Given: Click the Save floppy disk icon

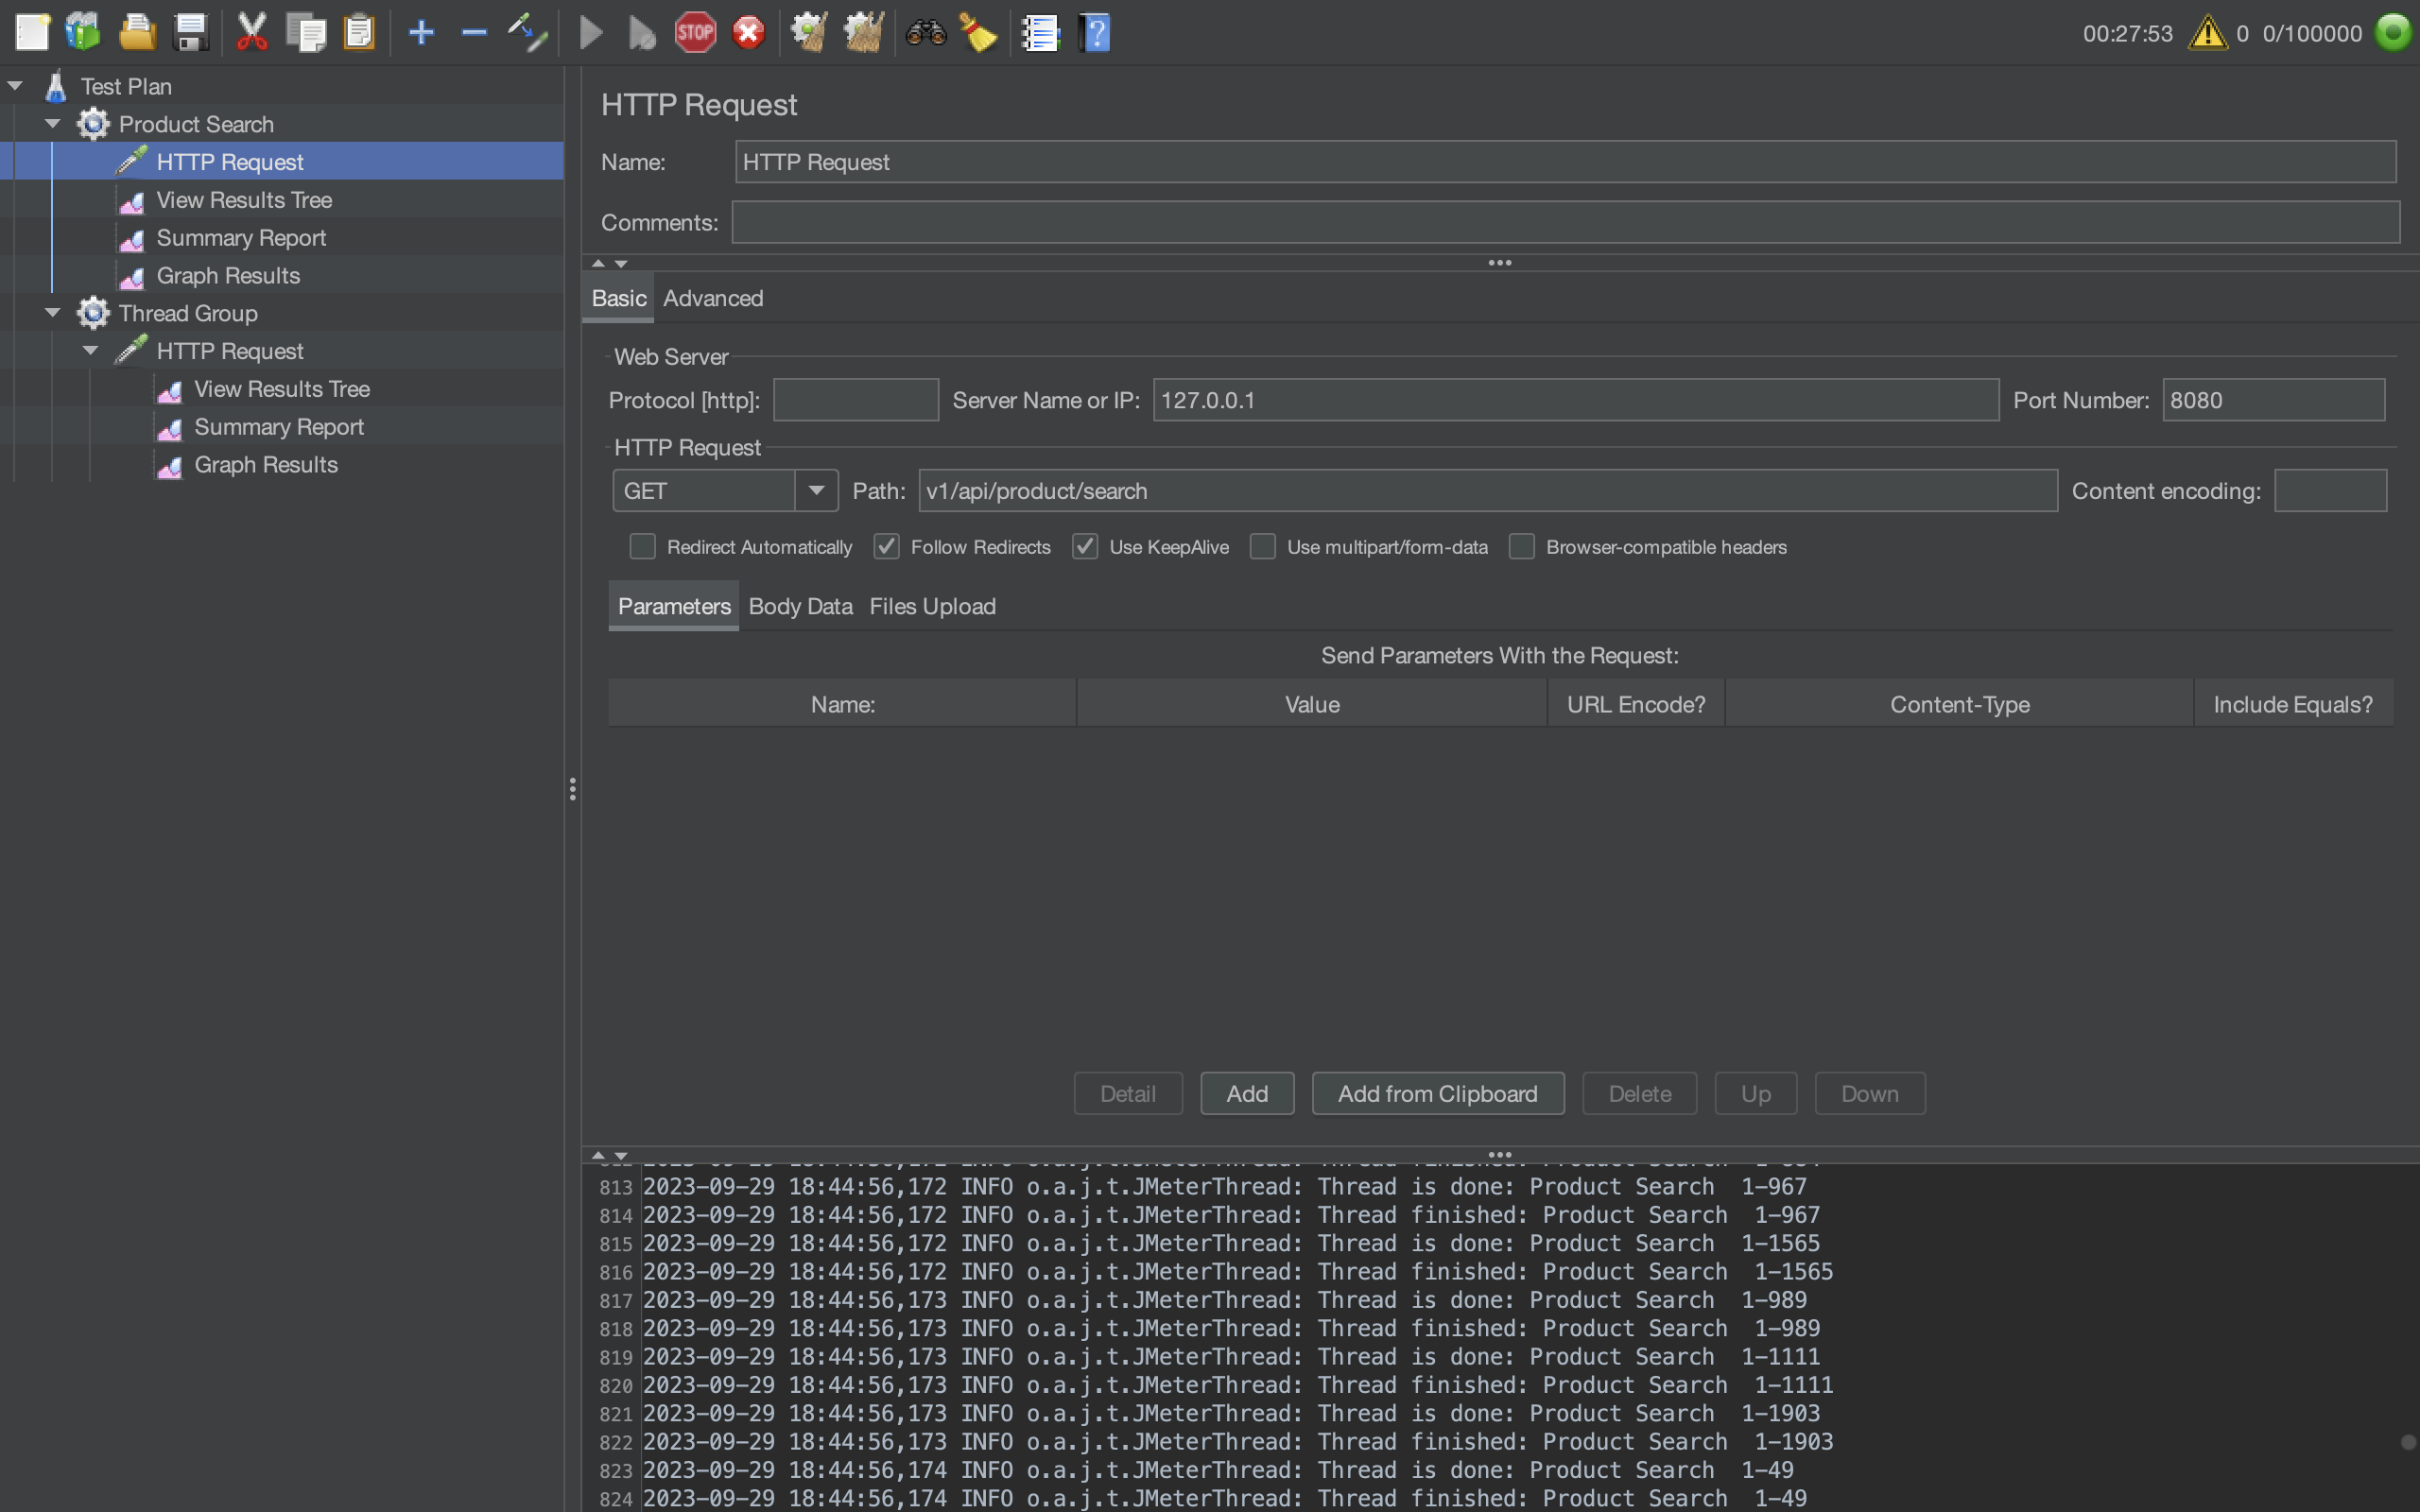Looking at the screenshot, I should 190,33.
